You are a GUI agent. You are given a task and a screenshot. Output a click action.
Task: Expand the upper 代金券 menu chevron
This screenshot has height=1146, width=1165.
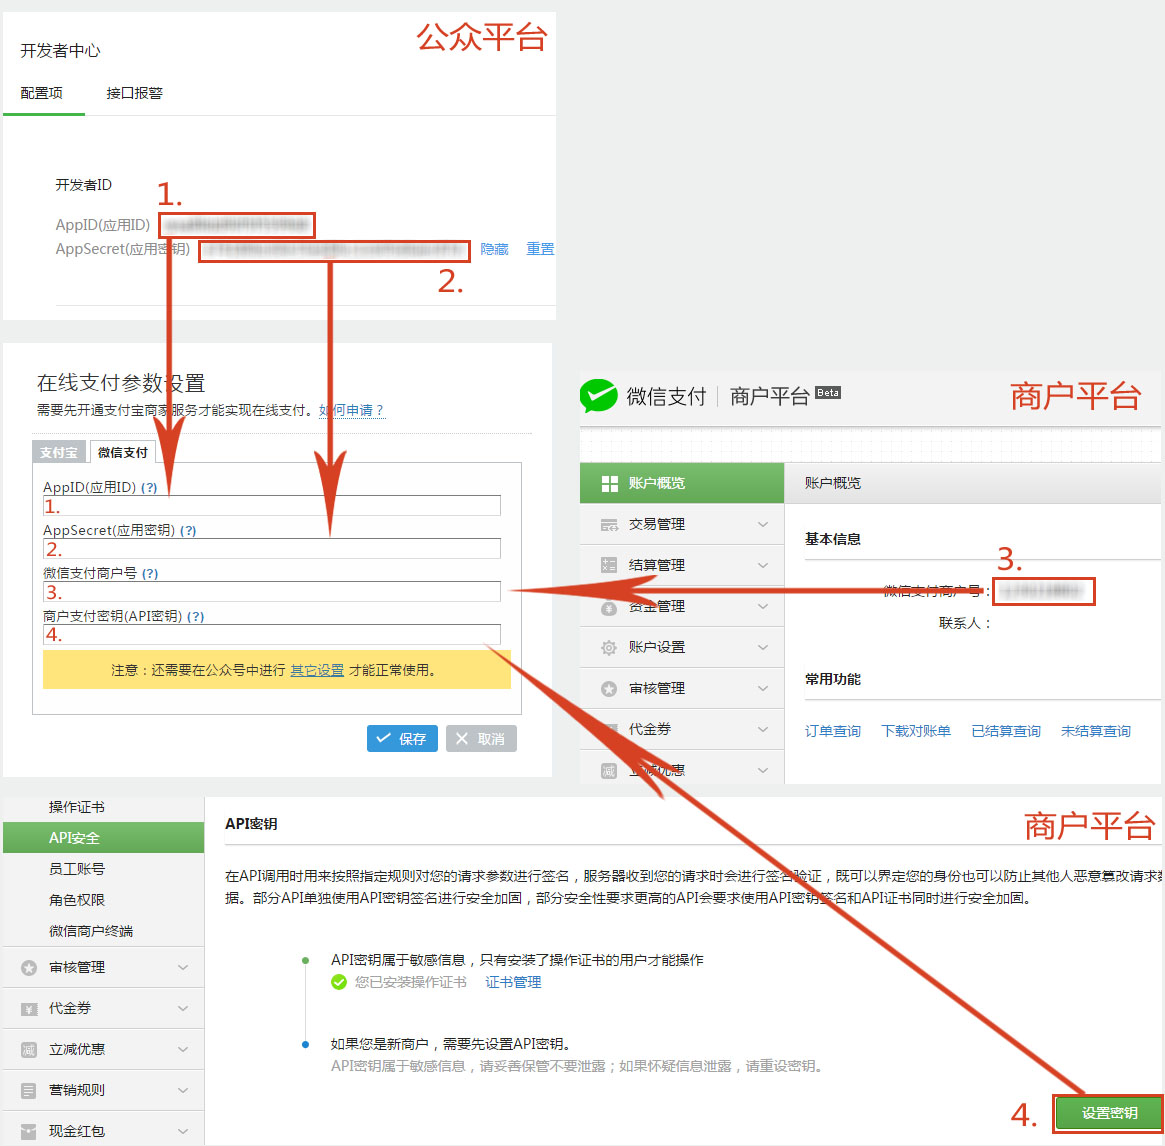(763, 730)
